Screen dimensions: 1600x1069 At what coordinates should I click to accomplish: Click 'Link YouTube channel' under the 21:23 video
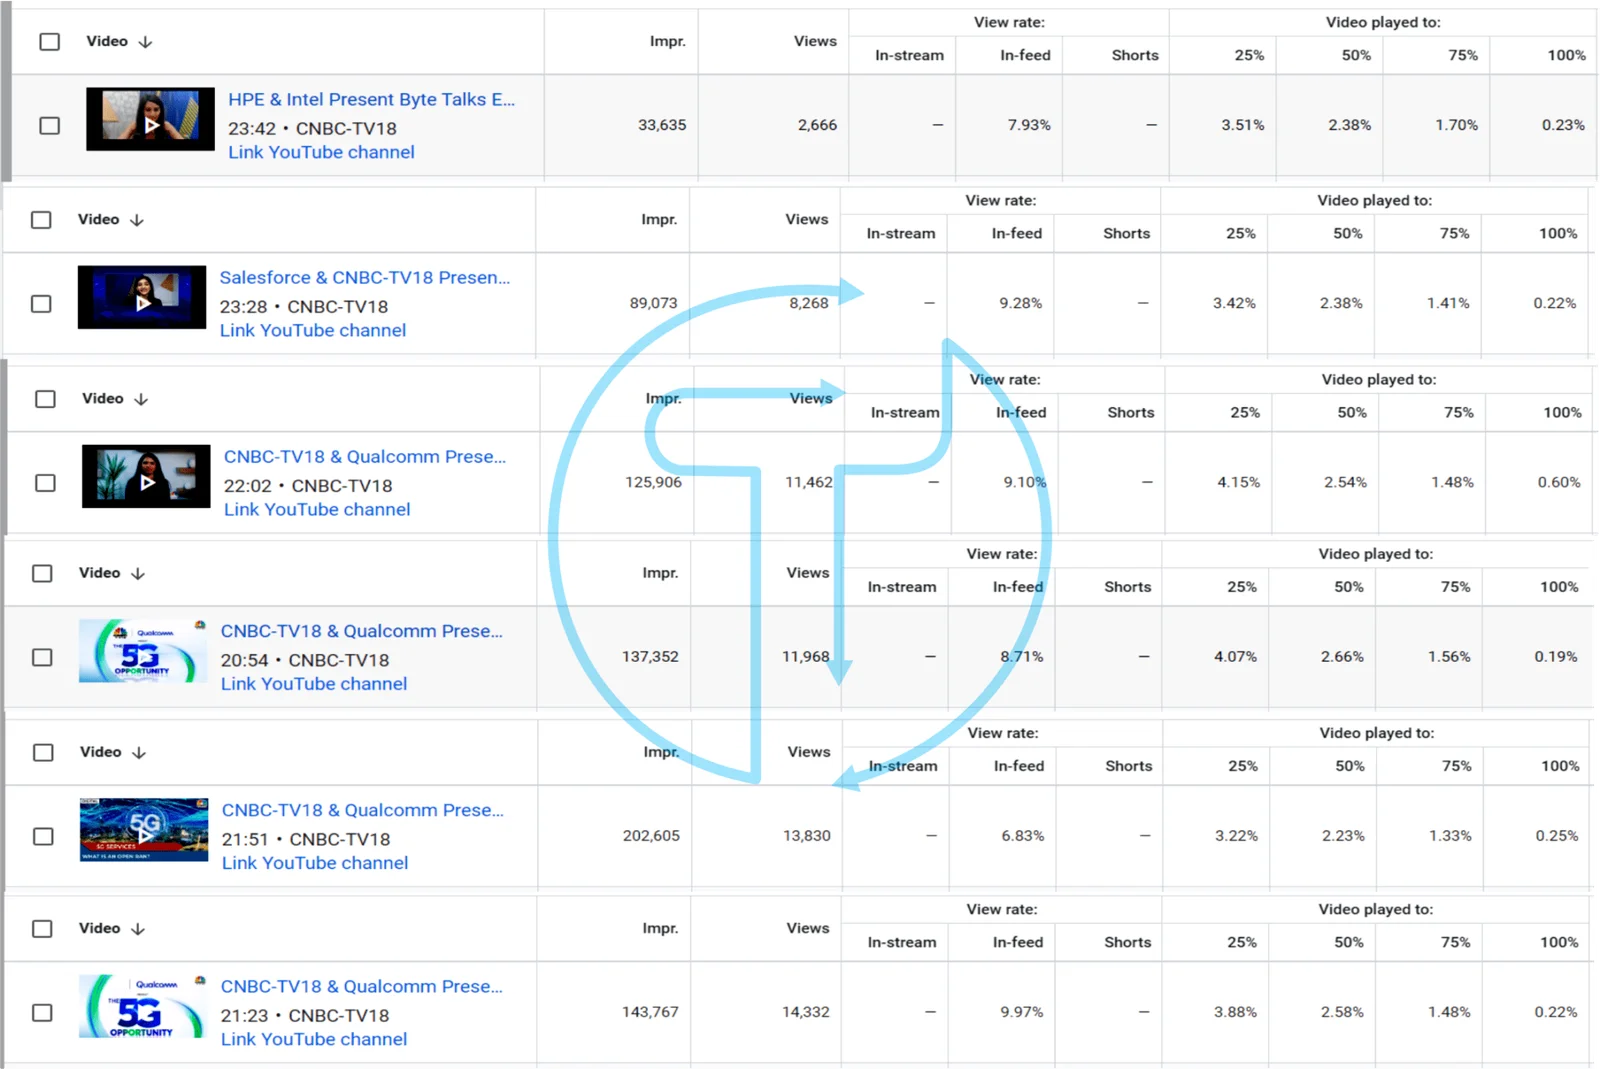pos(314,1039)
